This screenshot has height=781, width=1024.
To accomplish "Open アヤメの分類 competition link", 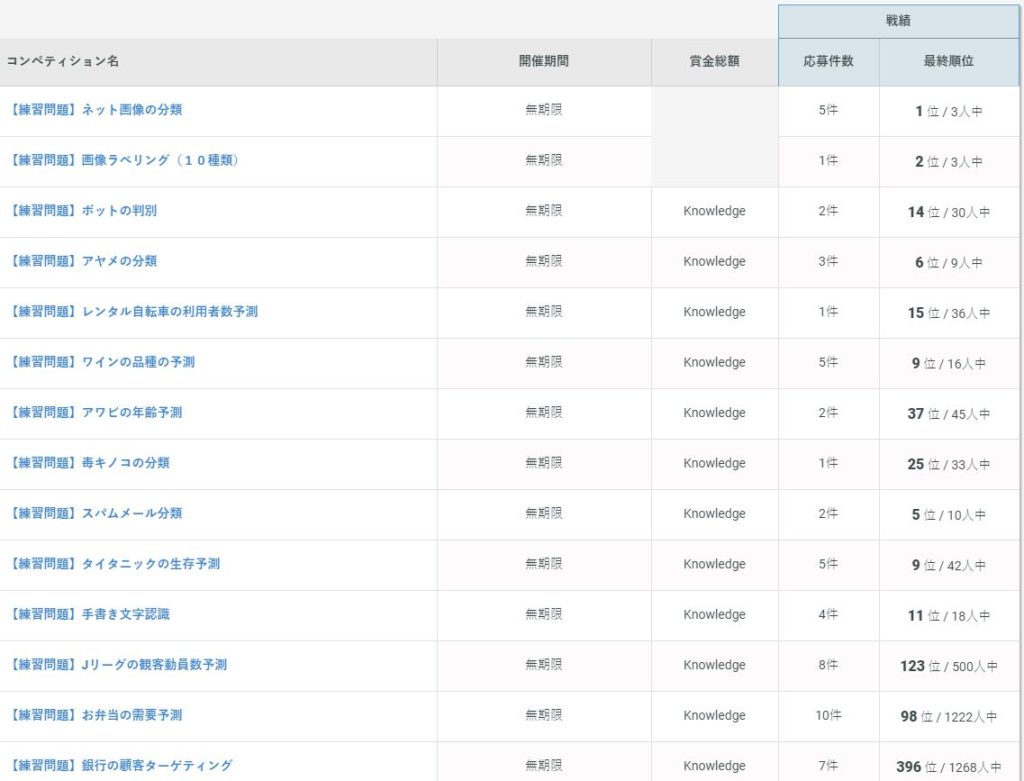I will tap(82, 261).
